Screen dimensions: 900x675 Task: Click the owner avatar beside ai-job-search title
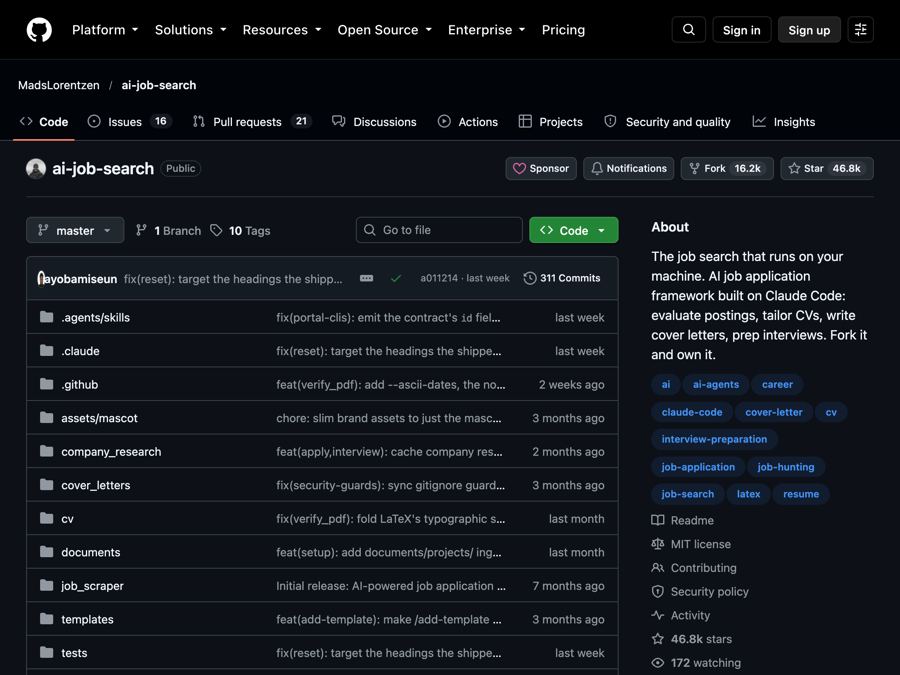pos(36,169)
